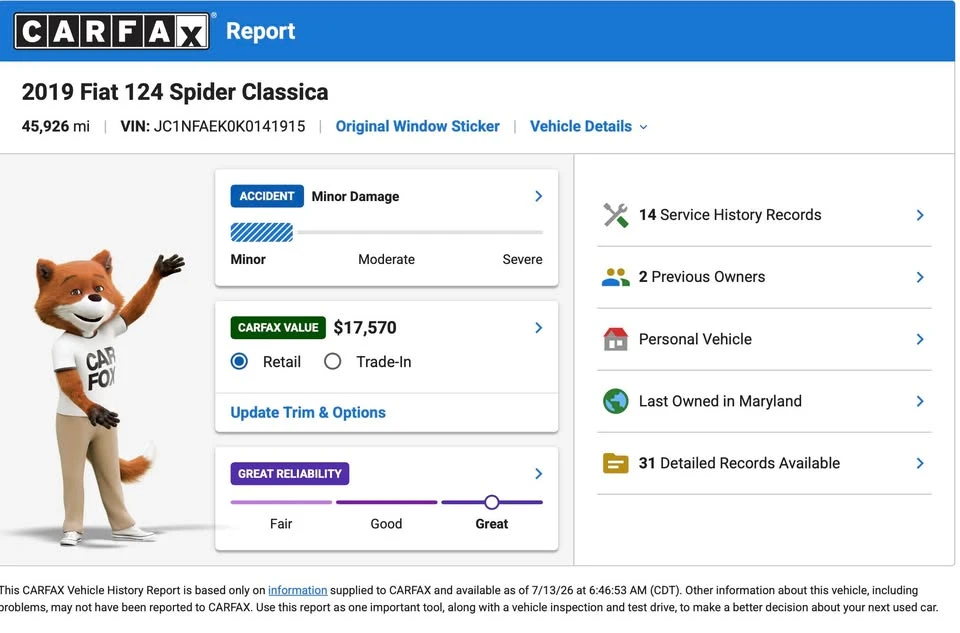Expand the Vehicle Details dropdown
Image resolution: width=960 pixels, height=633 pixels.
click(x=588, y=126)
